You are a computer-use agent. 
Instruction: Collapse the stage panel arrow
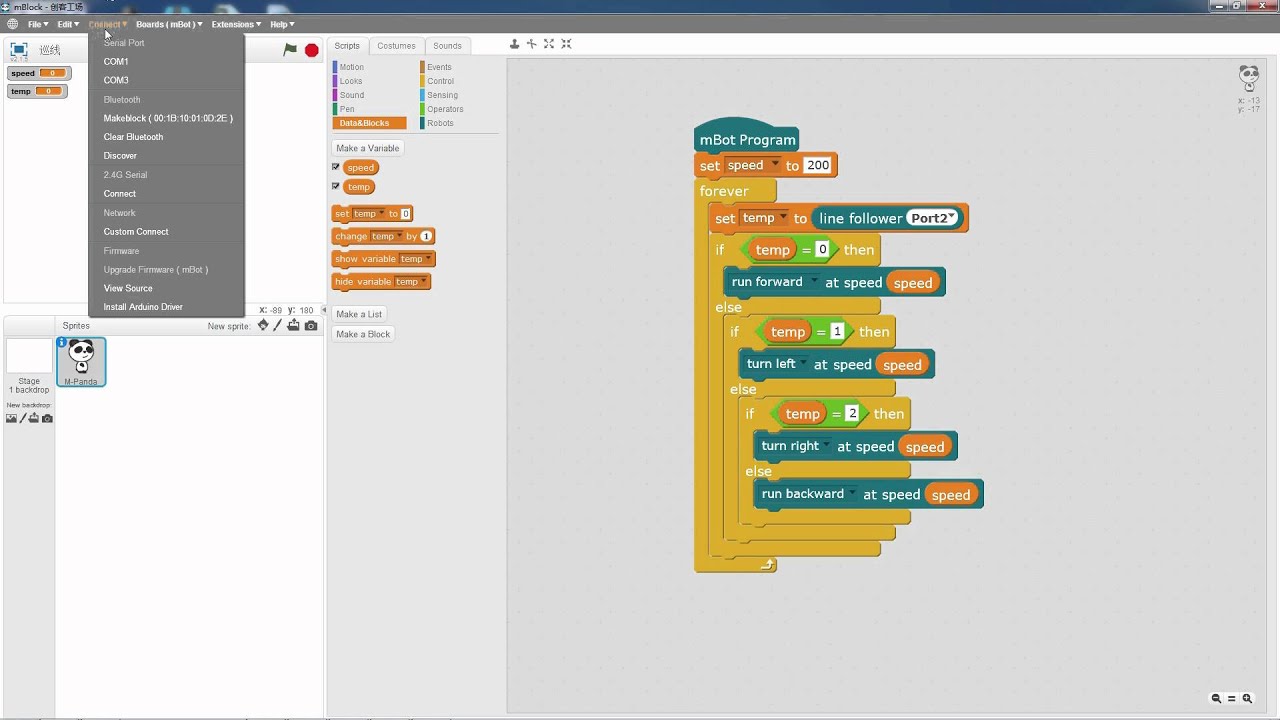(x=323, y=310)
